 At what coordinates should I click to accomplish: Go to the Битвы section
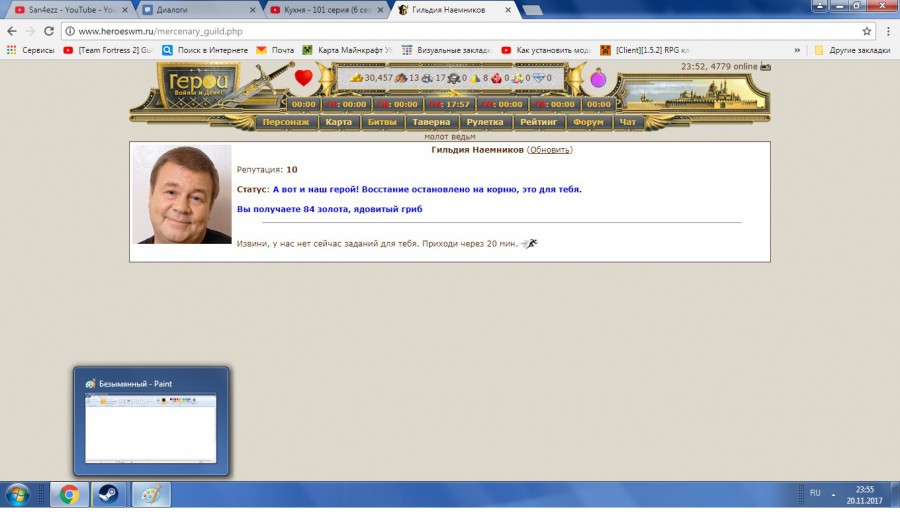[381, 122]
